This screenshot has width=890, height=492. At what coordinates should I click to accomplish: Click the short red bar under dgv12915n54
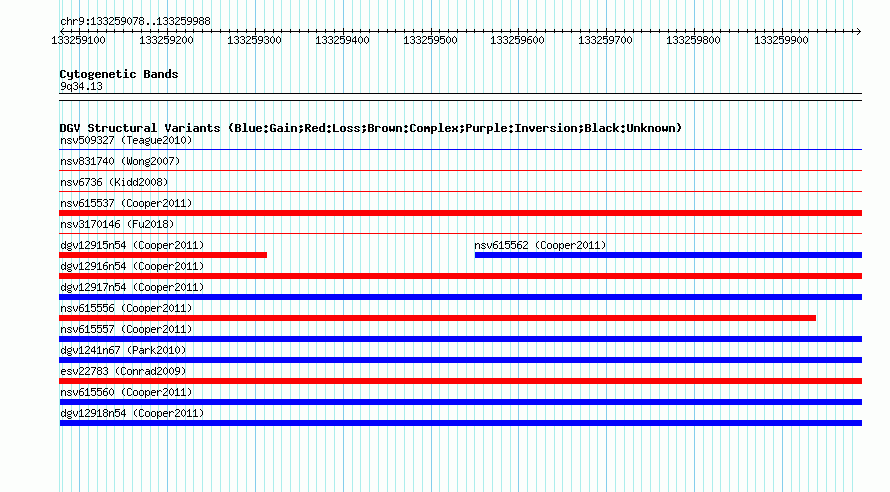[x=163, y=255]
